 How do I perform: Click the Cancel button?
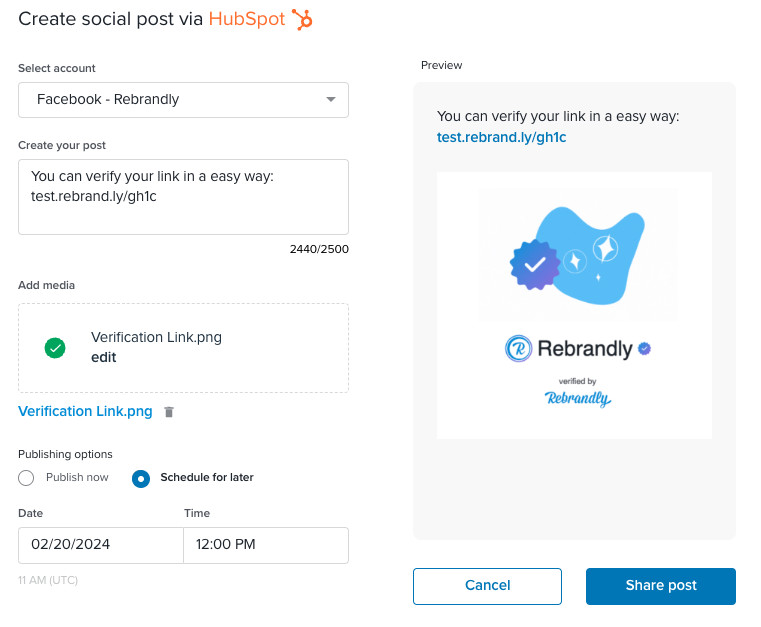click(487, 586)
